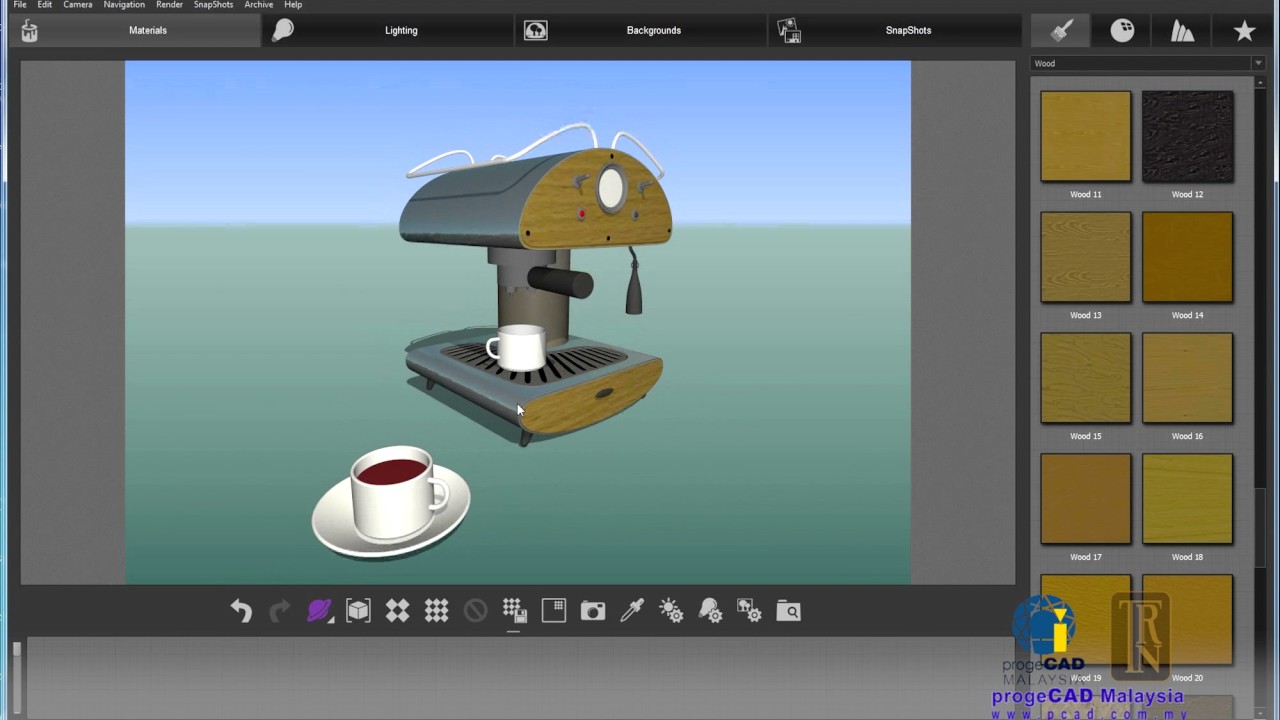Click the camera snapshot icon
The width and height of the screenshot is (1280, 720).
(593, 611)
